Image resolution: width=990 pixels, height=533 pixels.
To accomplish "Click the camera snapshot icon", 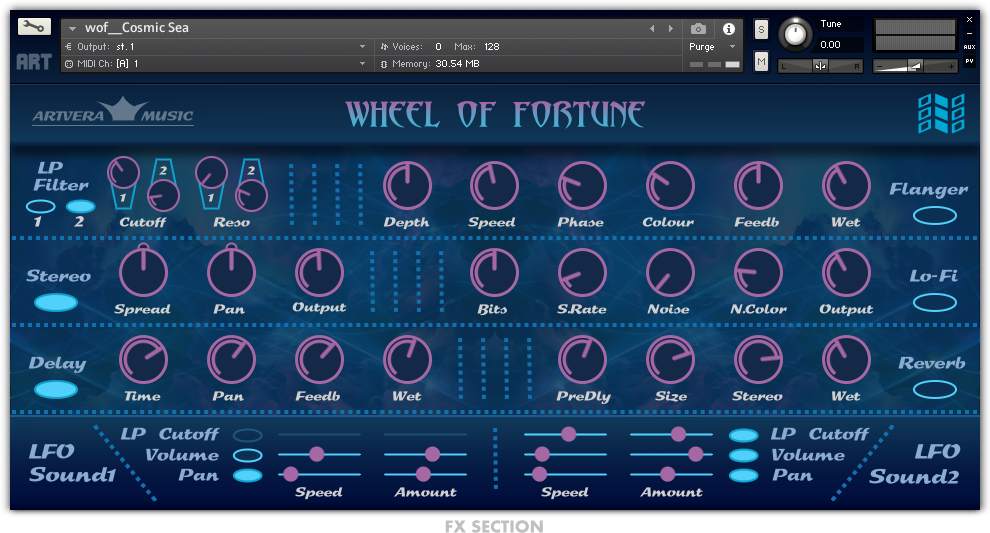I will point(699,29).
